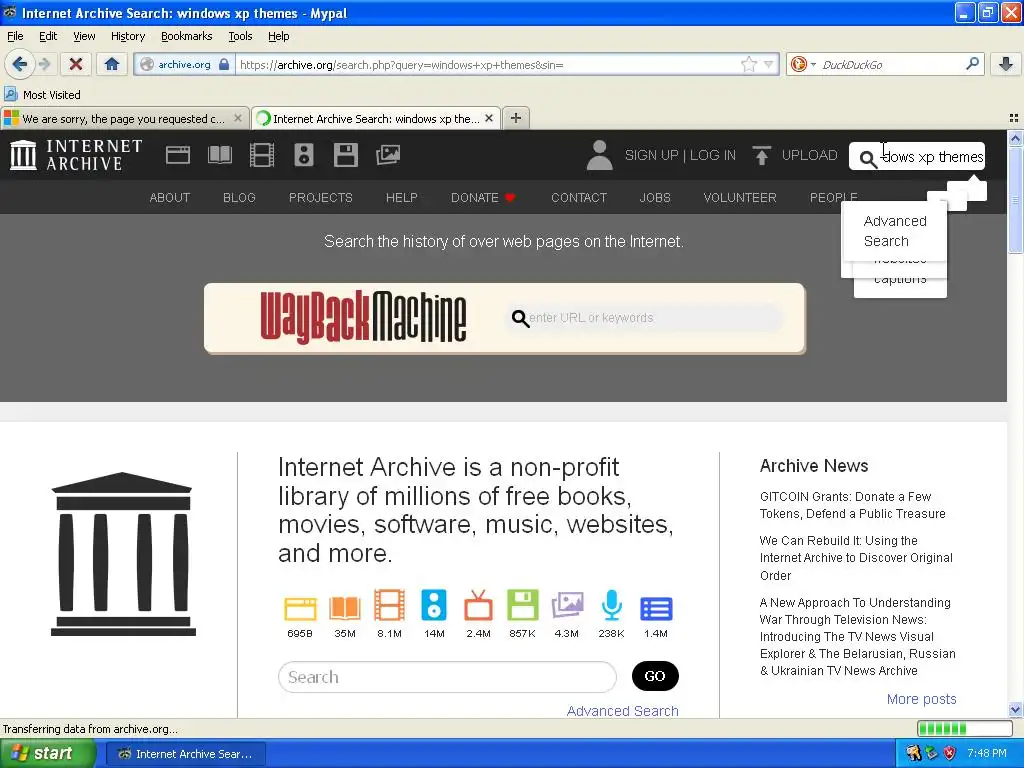The image size is (1024, 768).
Task: Open GITCOIN Grants news article
Action: click(x=852, y=505)
